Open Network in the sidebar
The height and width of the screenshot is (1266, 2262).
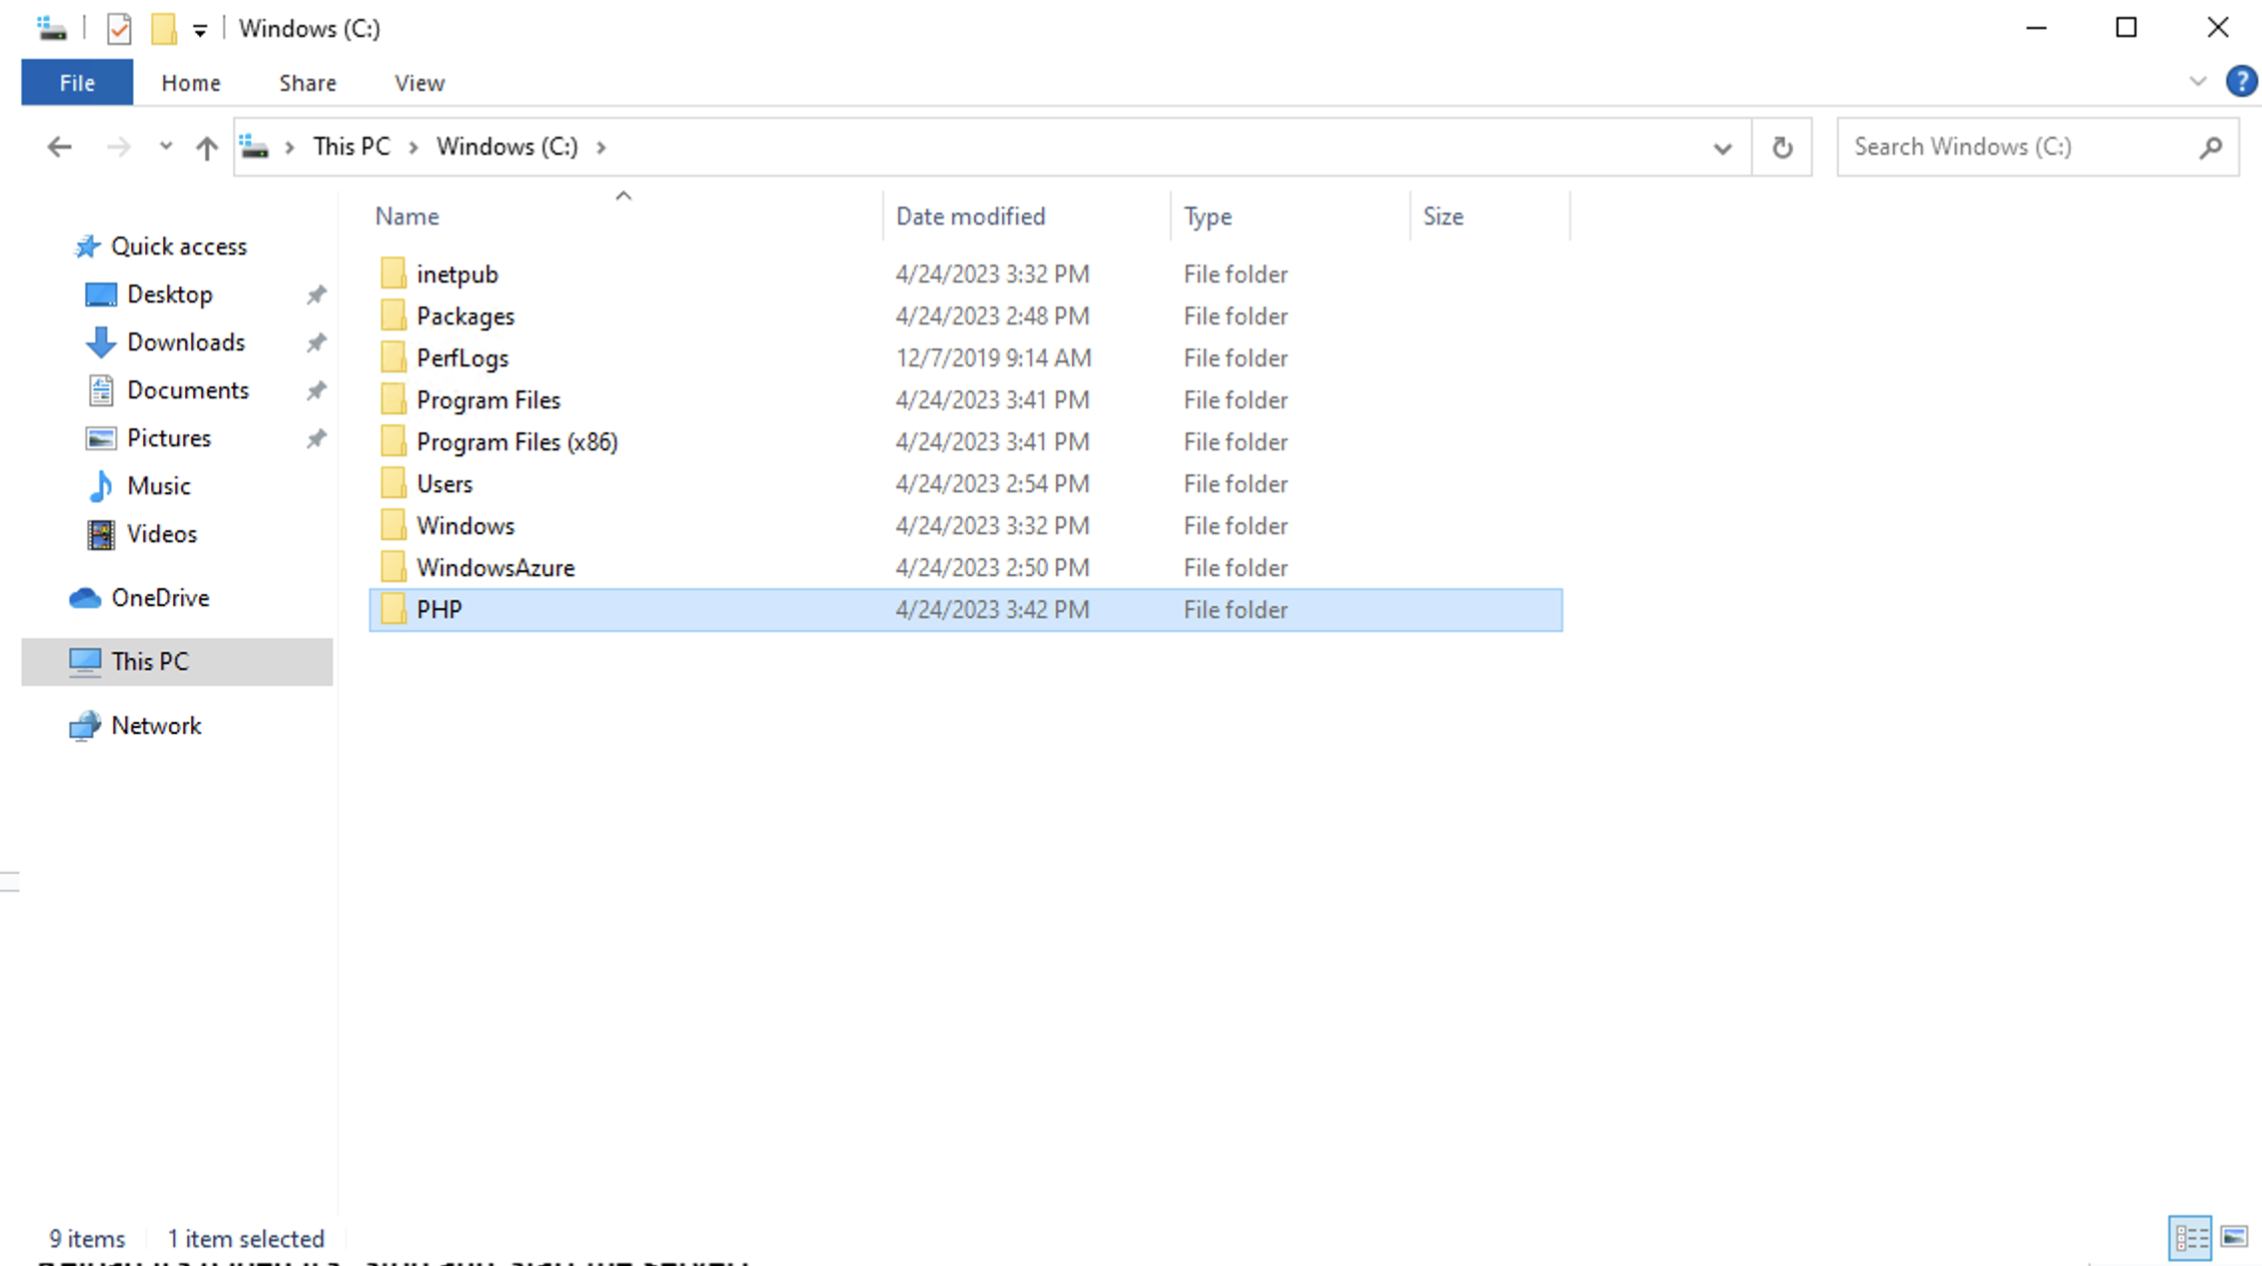157,725
